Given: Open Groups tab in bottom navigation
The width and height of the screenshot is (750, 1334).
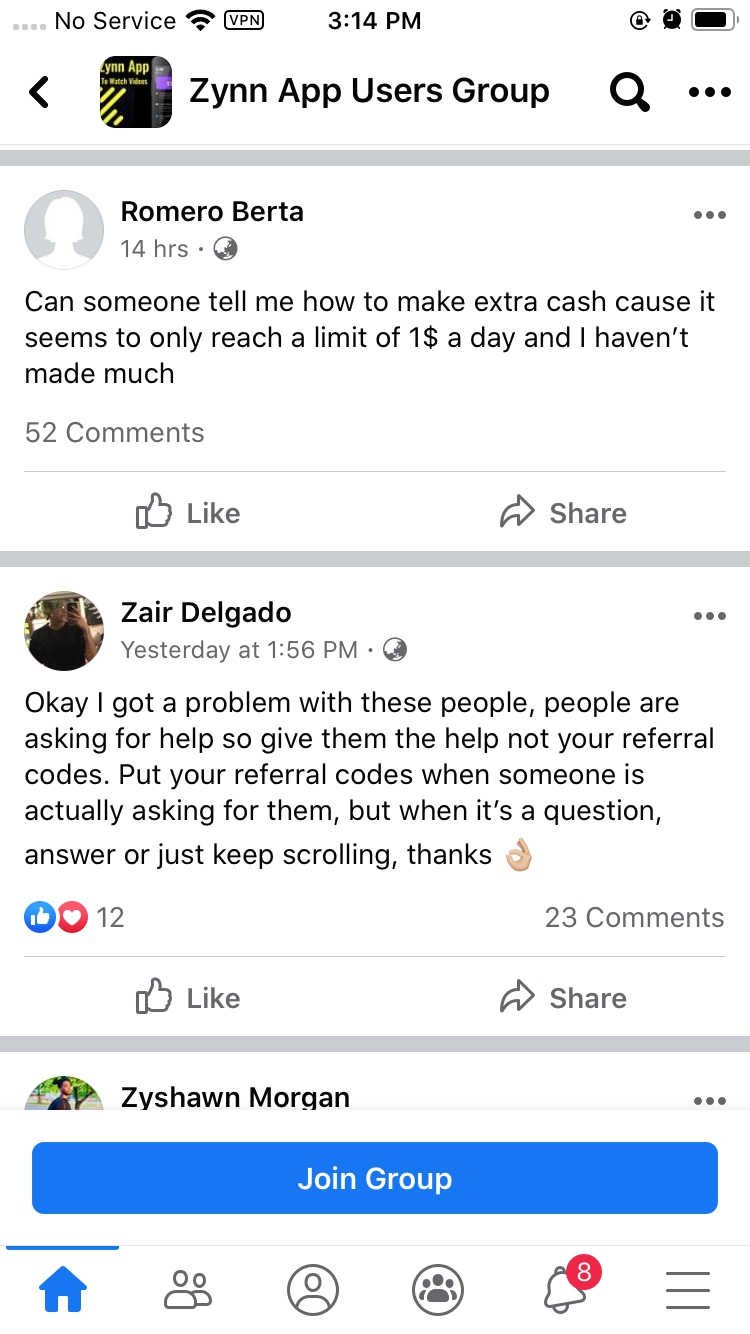Looking at the screenshot, I should [x=438, y=1290].
